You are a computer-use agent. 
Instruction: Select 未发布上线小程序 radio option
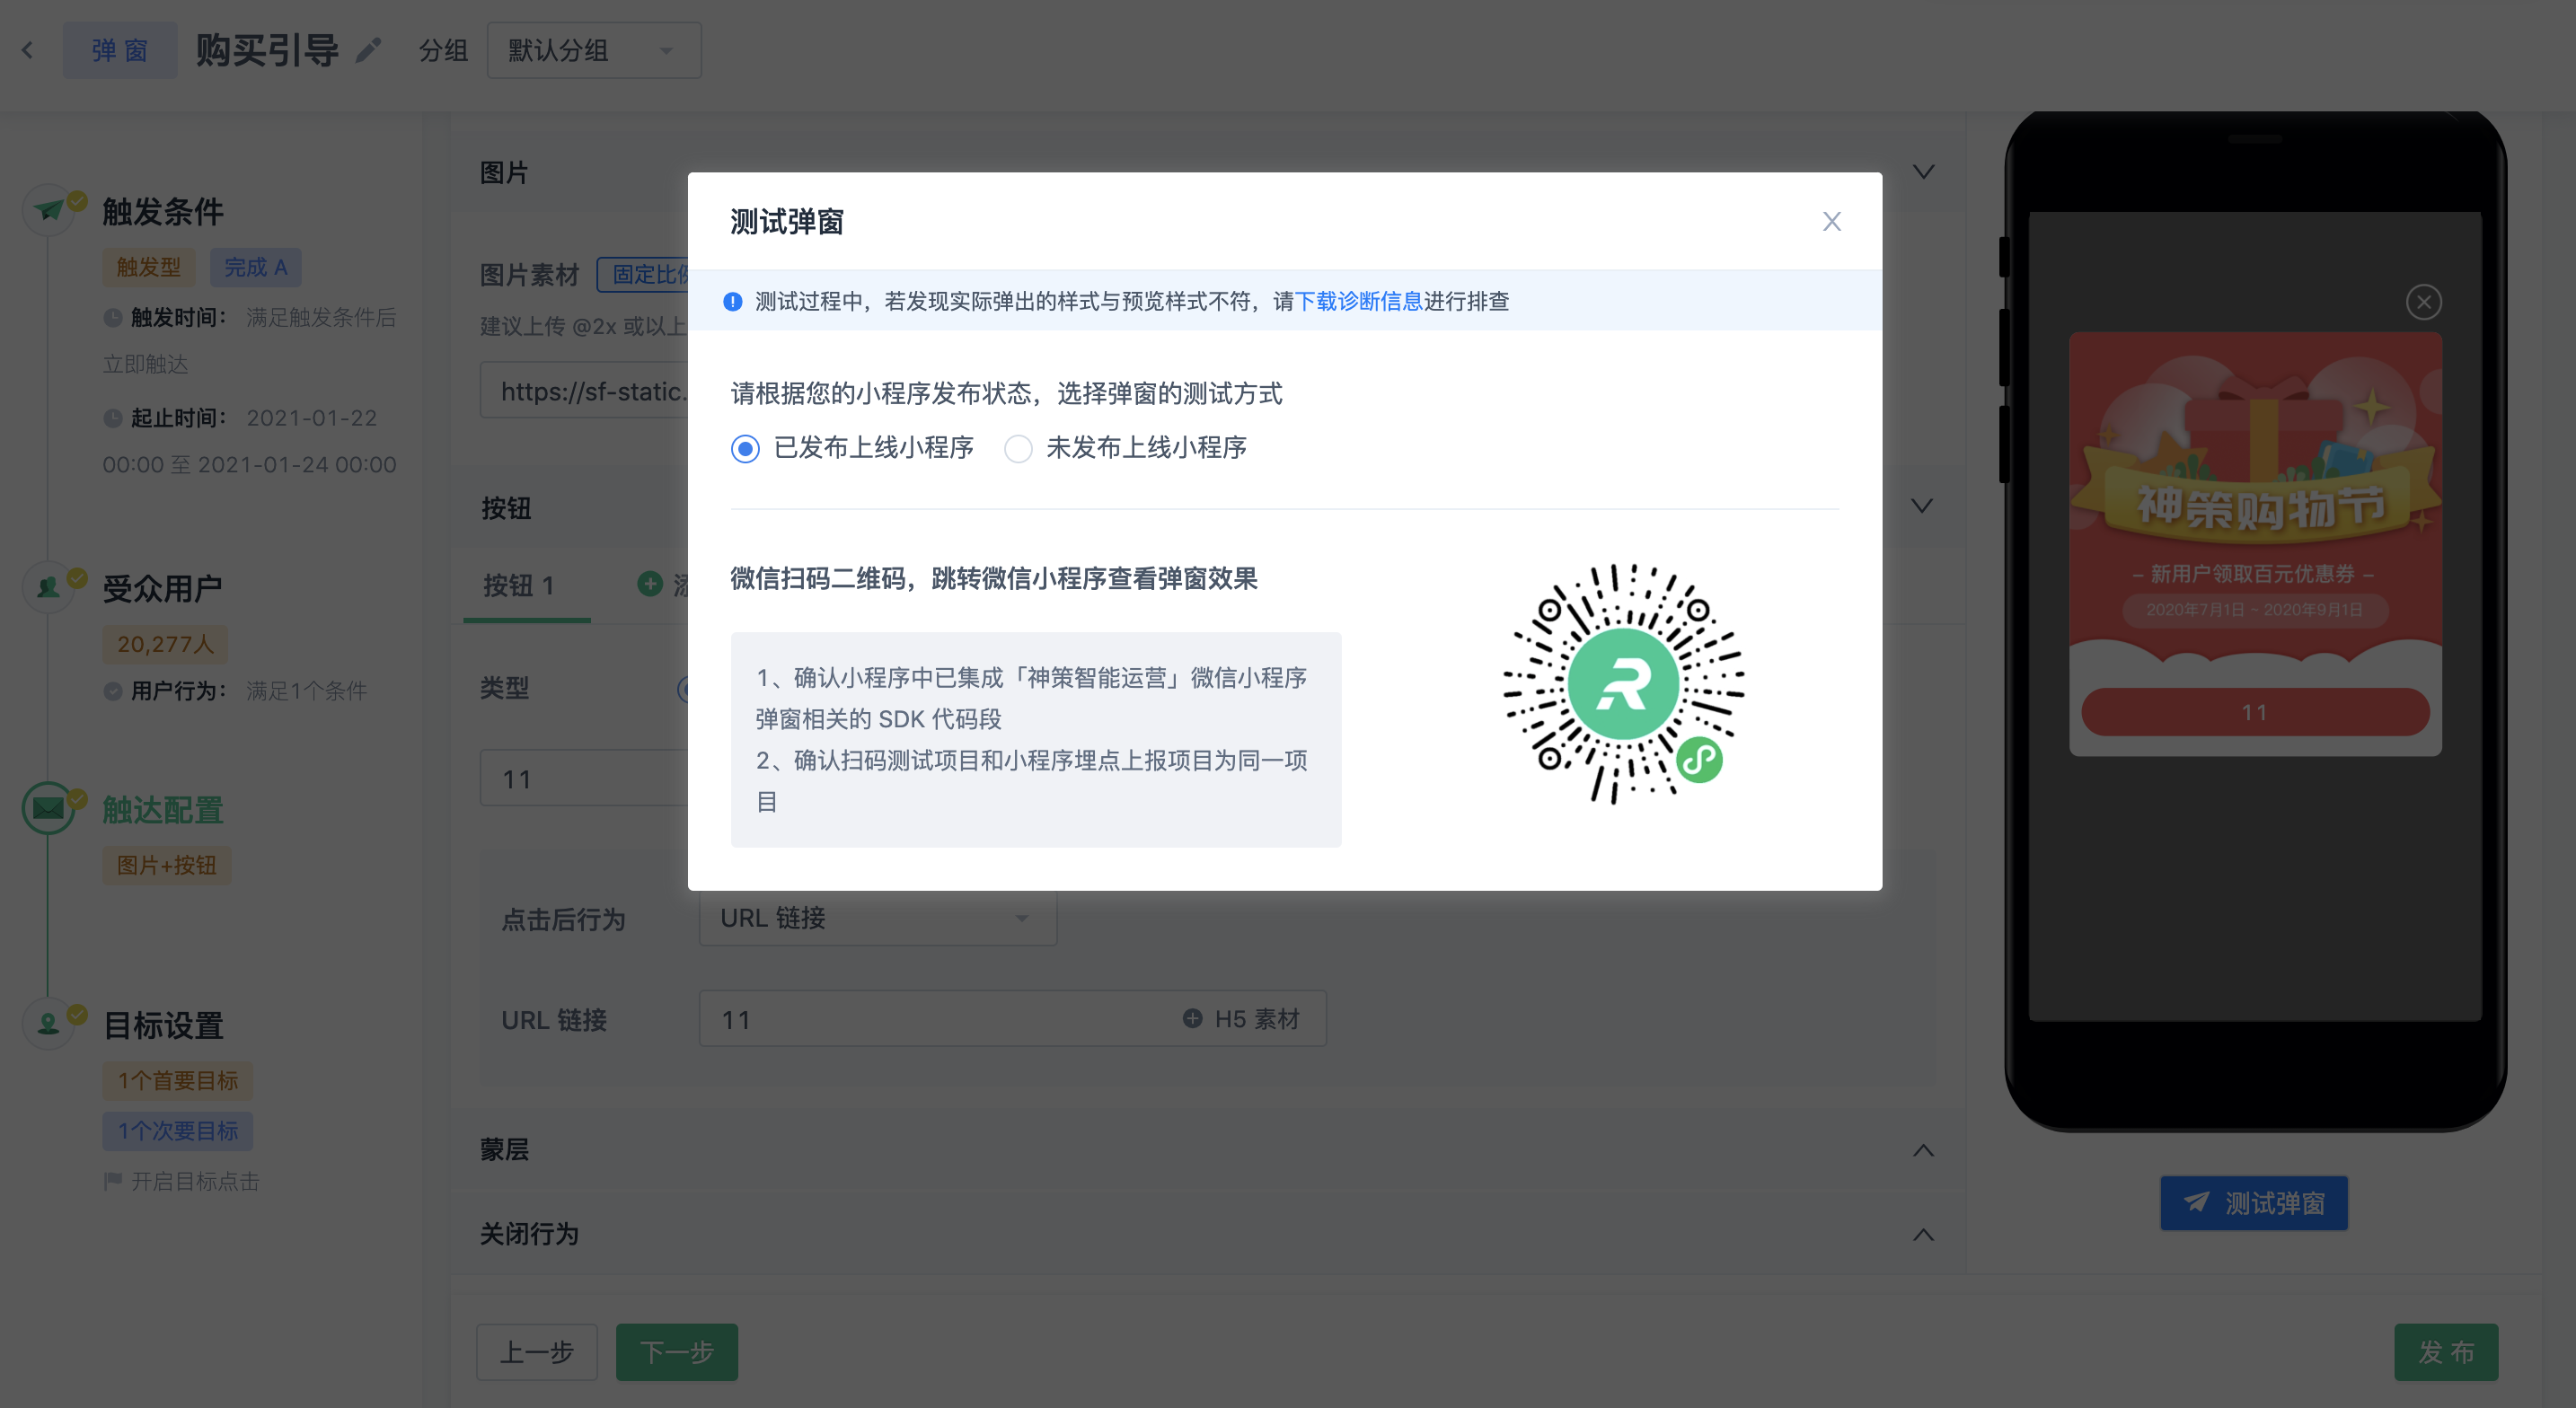[1018, 449]
